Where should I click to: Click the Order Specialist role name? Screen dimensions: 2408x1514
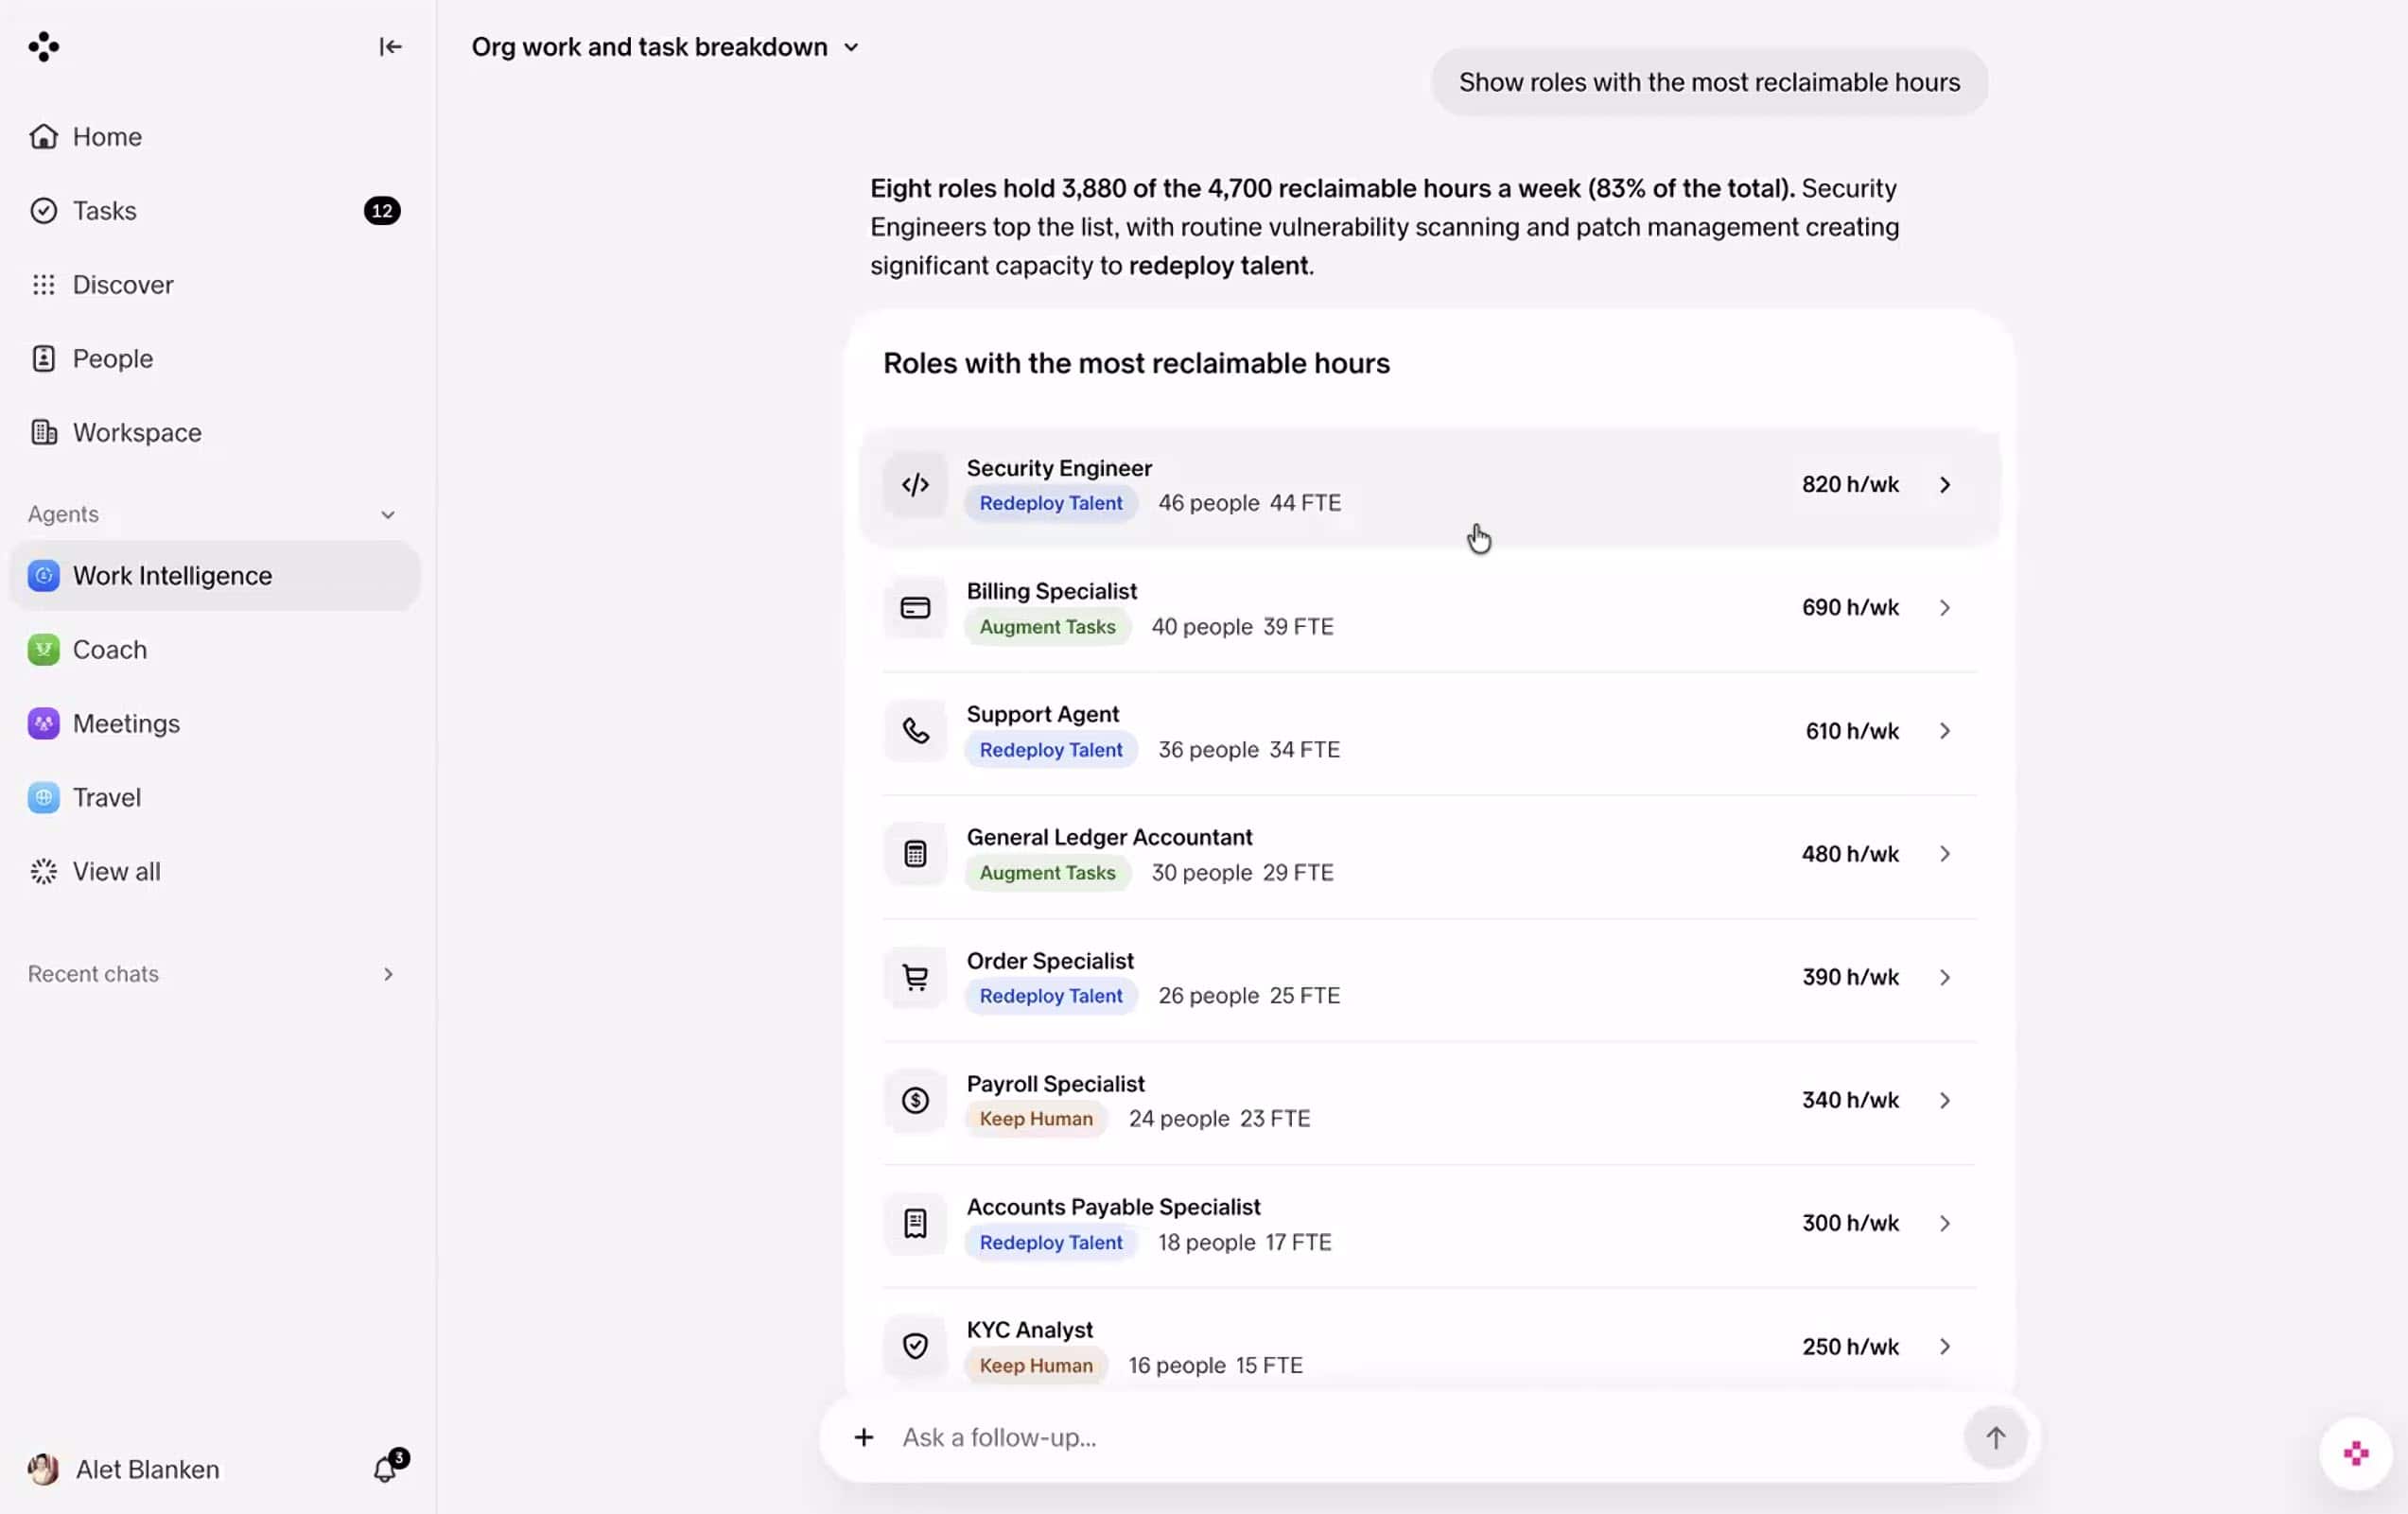(x=1049, y=960)
